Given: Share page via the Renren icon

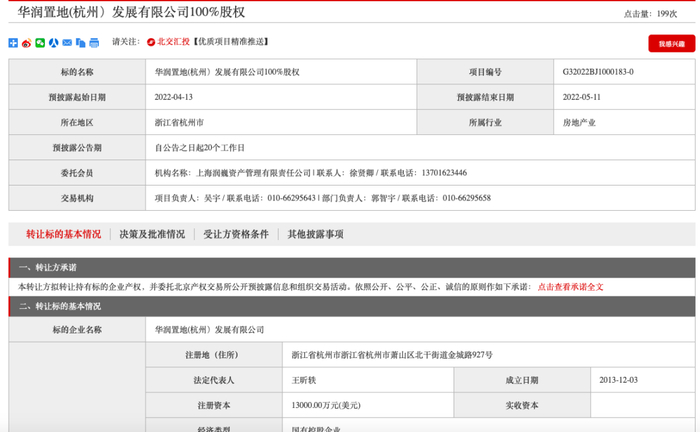Looking at the screenshot, I should click(x=54, y=43).
